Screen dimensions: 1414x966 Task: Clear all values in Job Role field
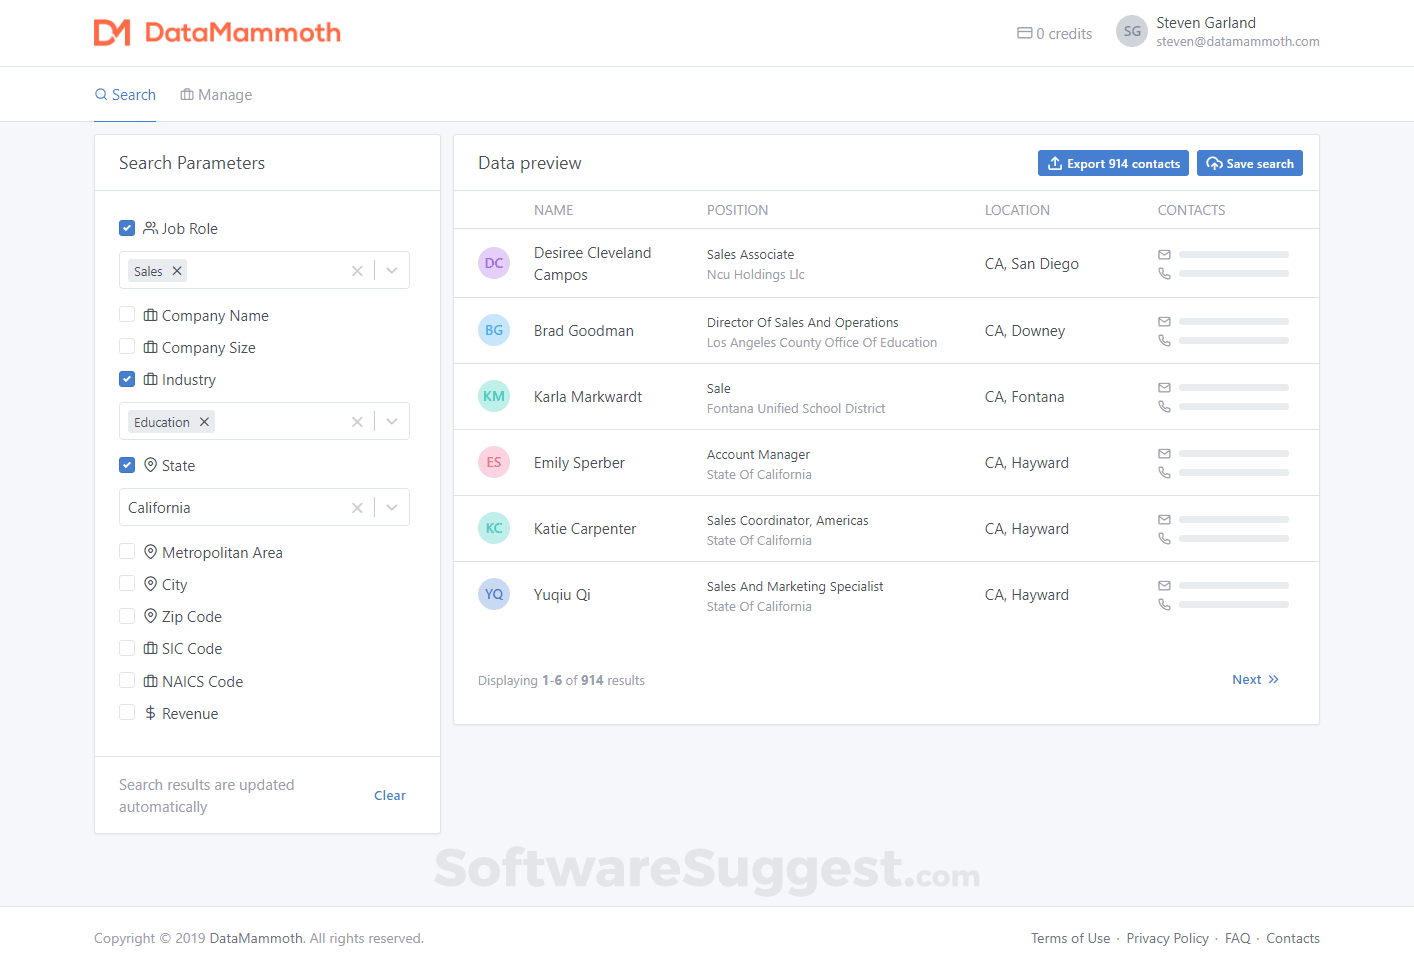[357, 271]
